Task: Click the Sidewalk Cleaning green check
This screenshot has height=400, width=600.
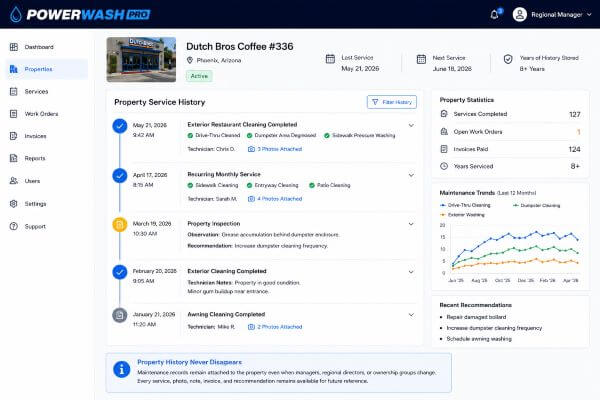Action: click(x=190, y=185)
